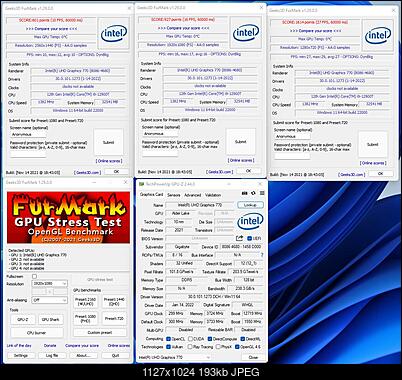The height and width of the screenshot is (380, 402).
Task: Click Online scores link in FurMark main window
Action: point(119,346)
